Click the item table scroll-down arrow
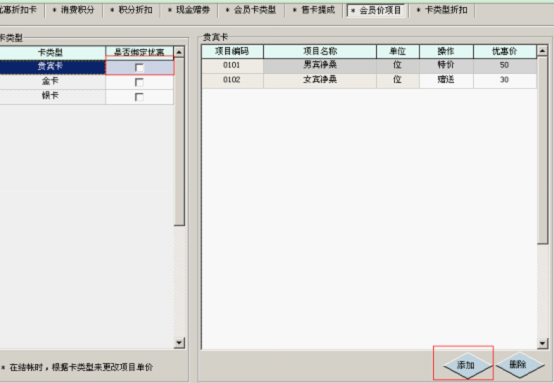This screenshot has width=554, height=383. coord(542,343)
